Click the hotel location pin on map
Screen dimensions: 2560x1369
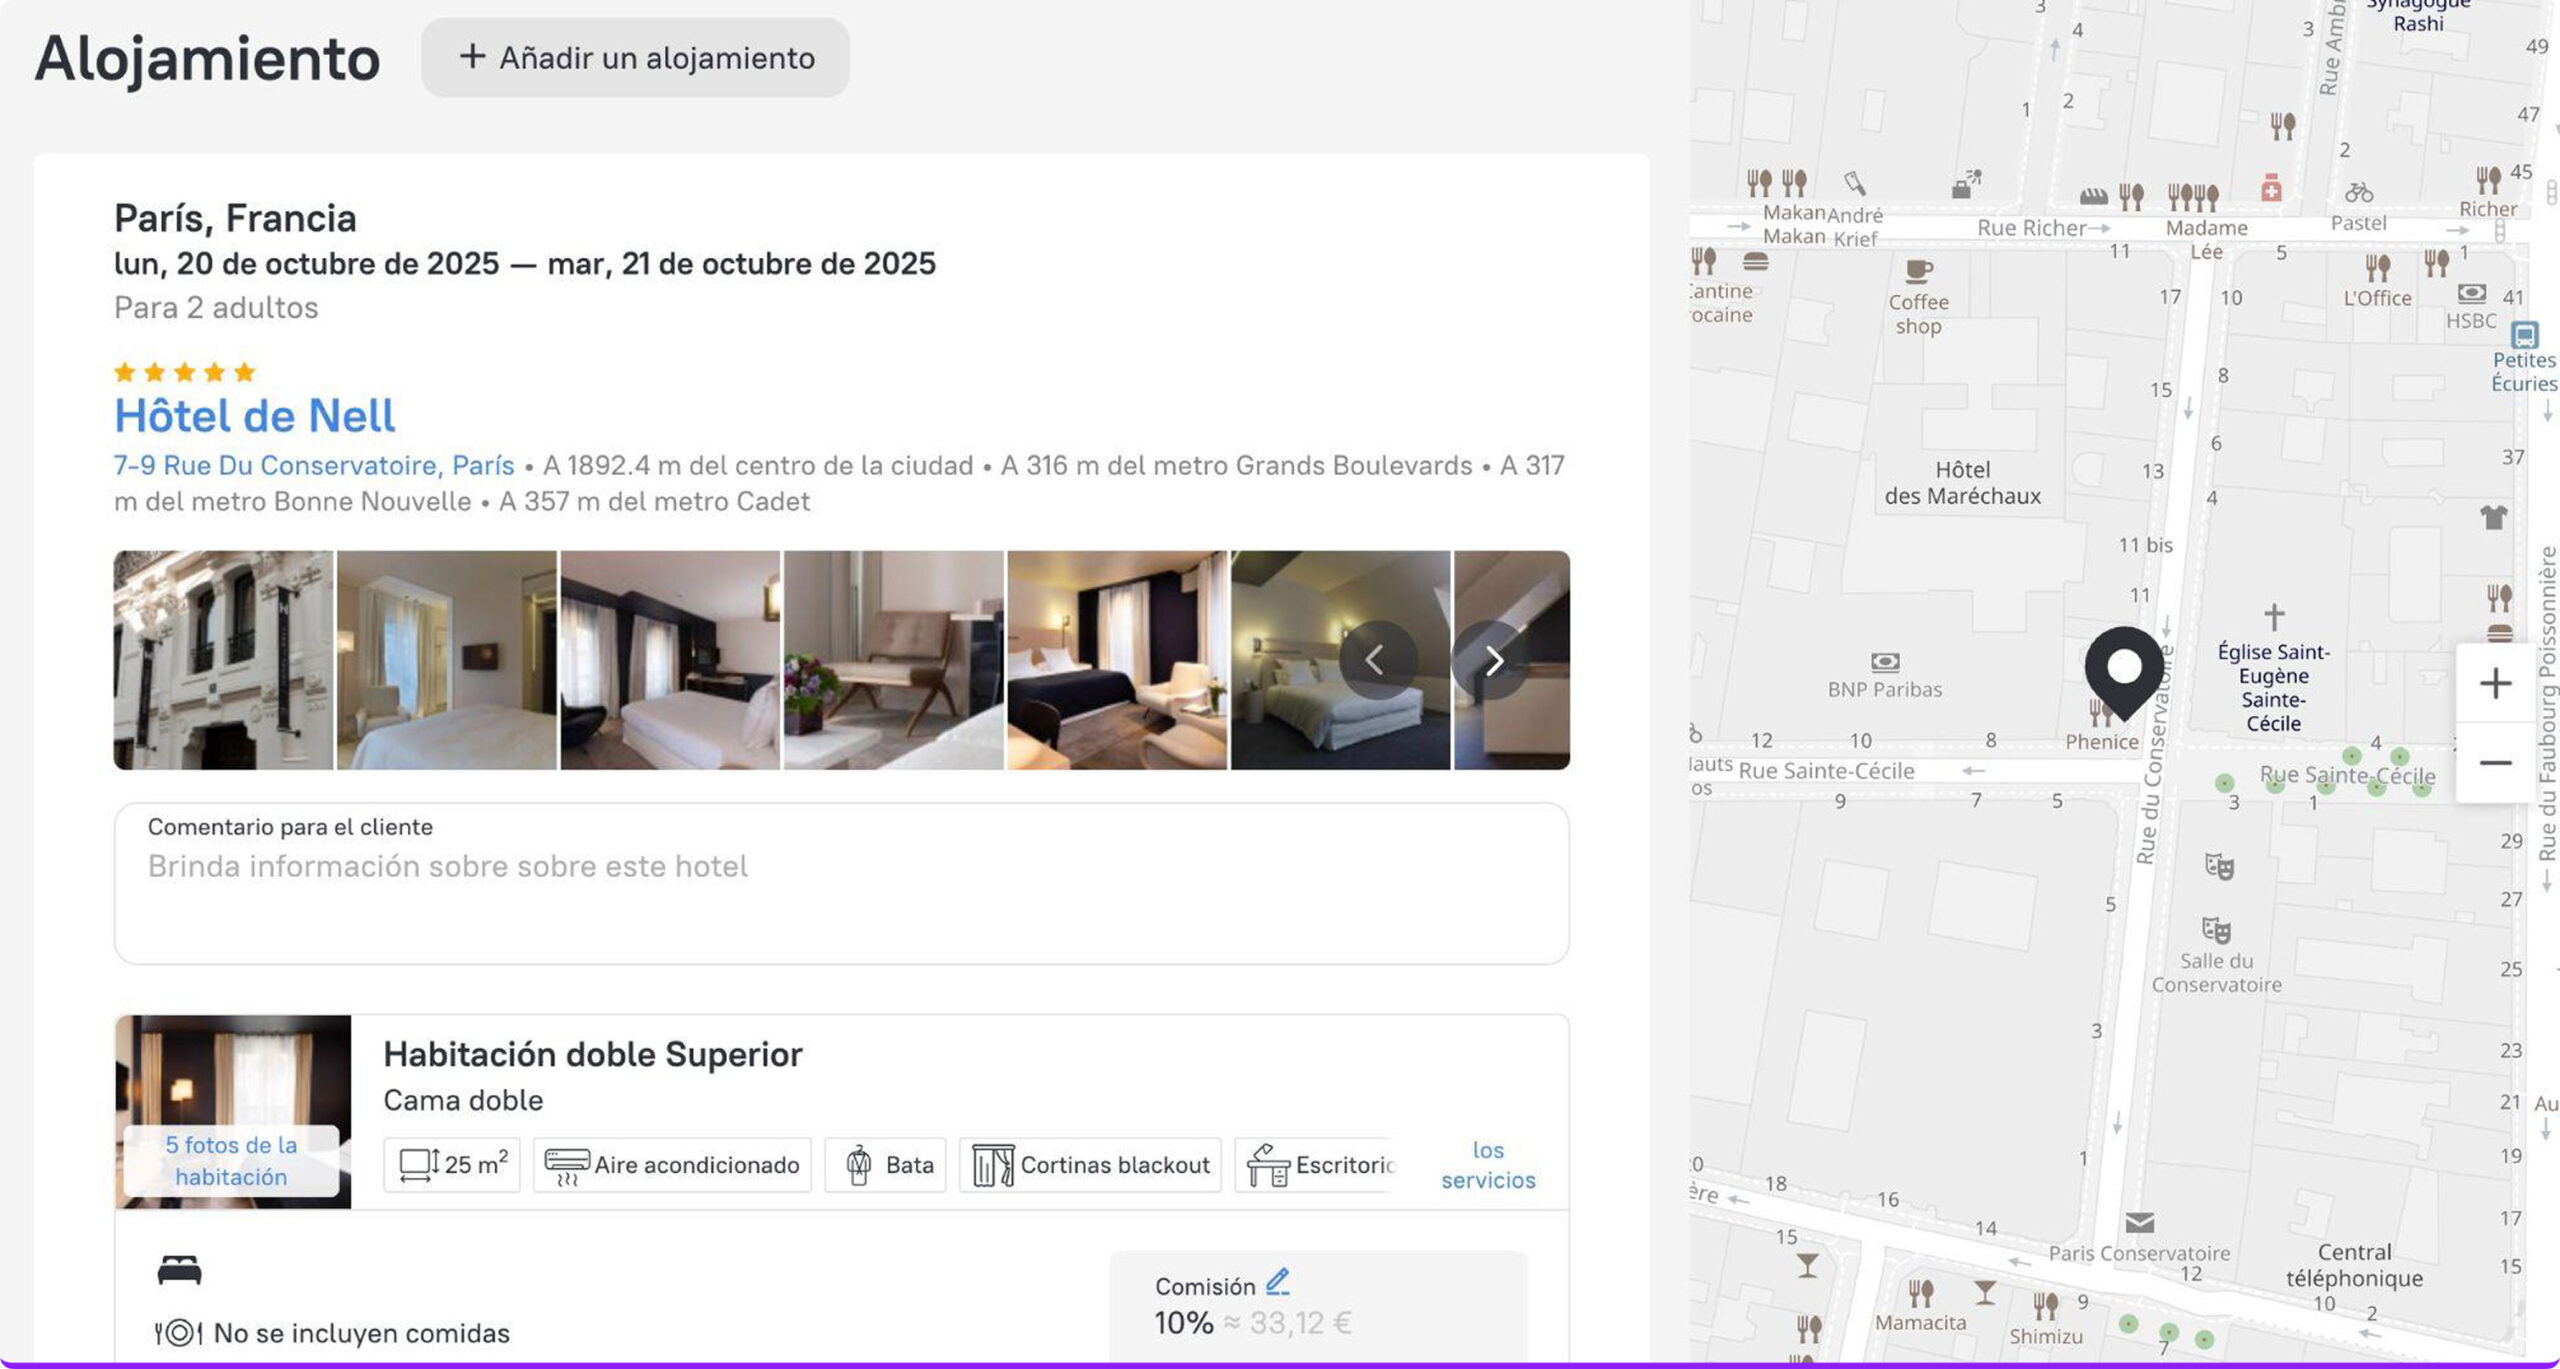pyautogui.click(x=2124, y=668)
